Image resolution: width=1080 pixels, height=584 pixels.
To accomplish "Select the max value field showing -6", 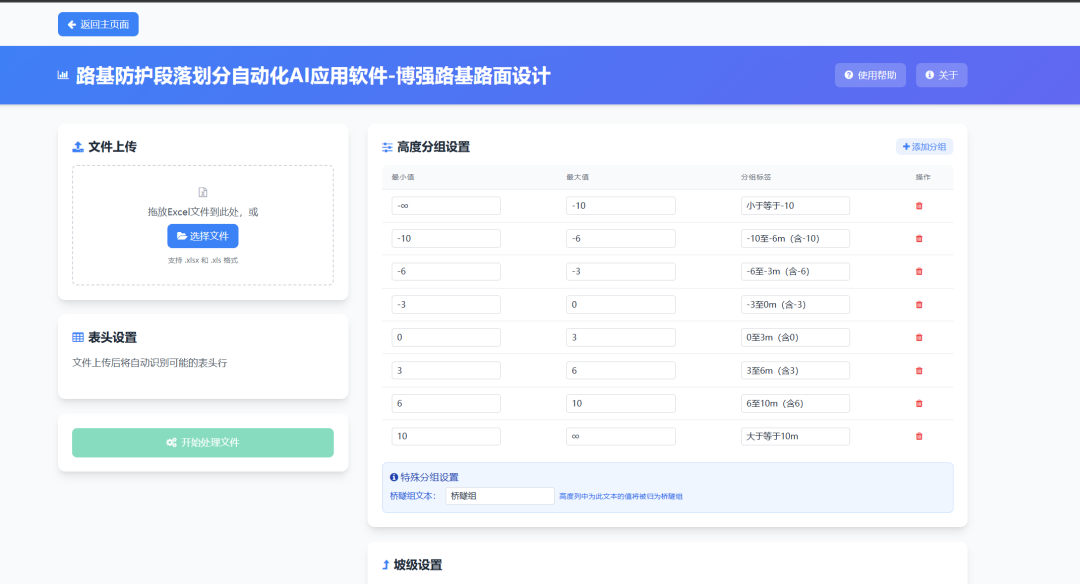I will 620,239.
